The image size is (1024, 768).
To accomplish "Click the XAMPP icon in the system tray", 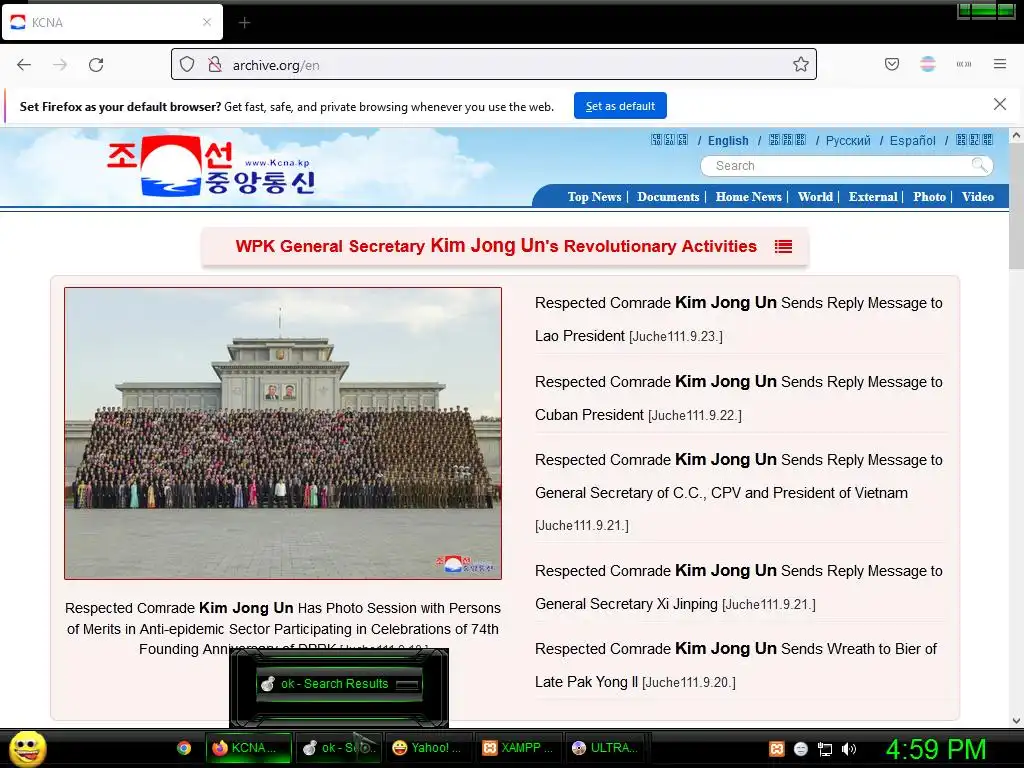I will tap(776, 749).
